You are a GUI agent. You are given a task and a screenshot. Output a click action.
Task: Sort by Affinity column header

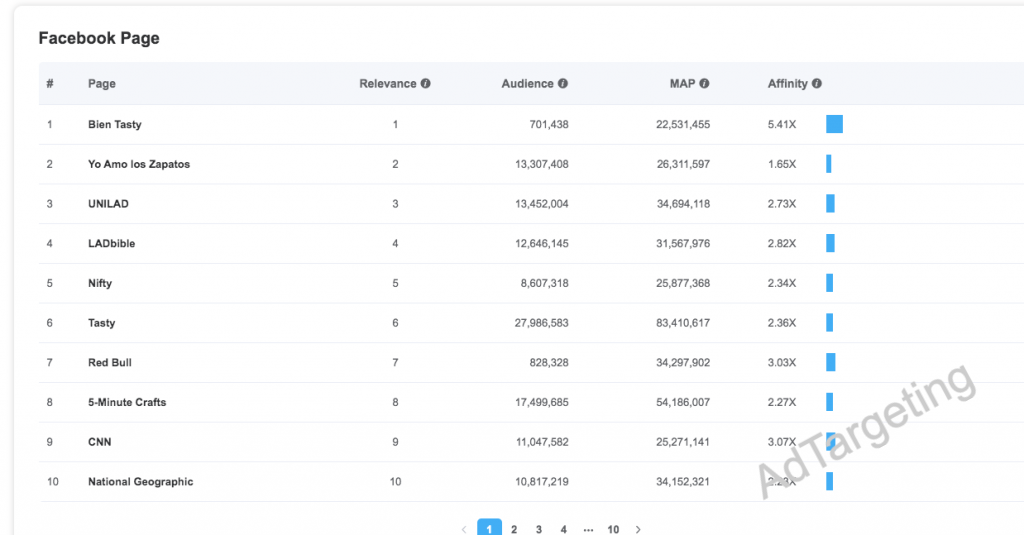(788, 84)
